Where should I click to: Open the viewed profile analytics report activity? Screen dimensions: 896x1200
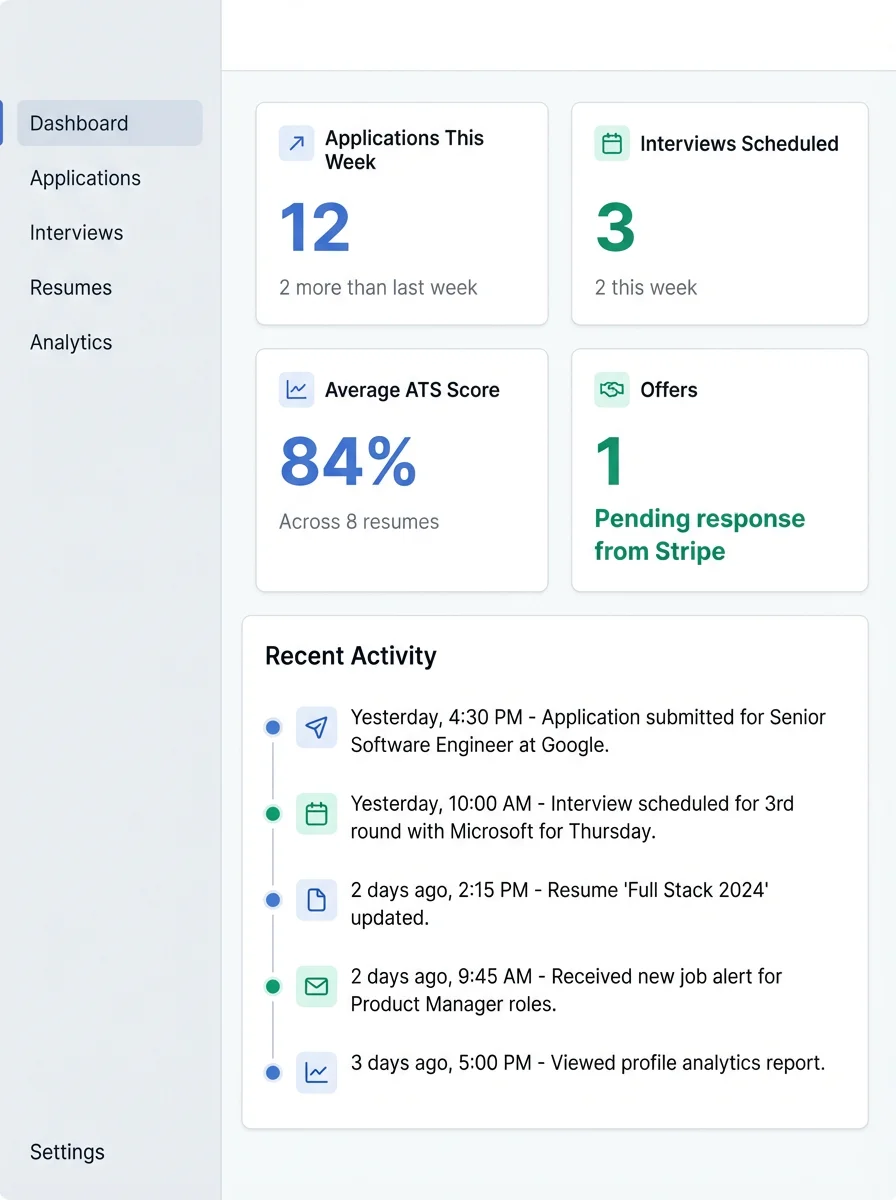point(588,1063)
